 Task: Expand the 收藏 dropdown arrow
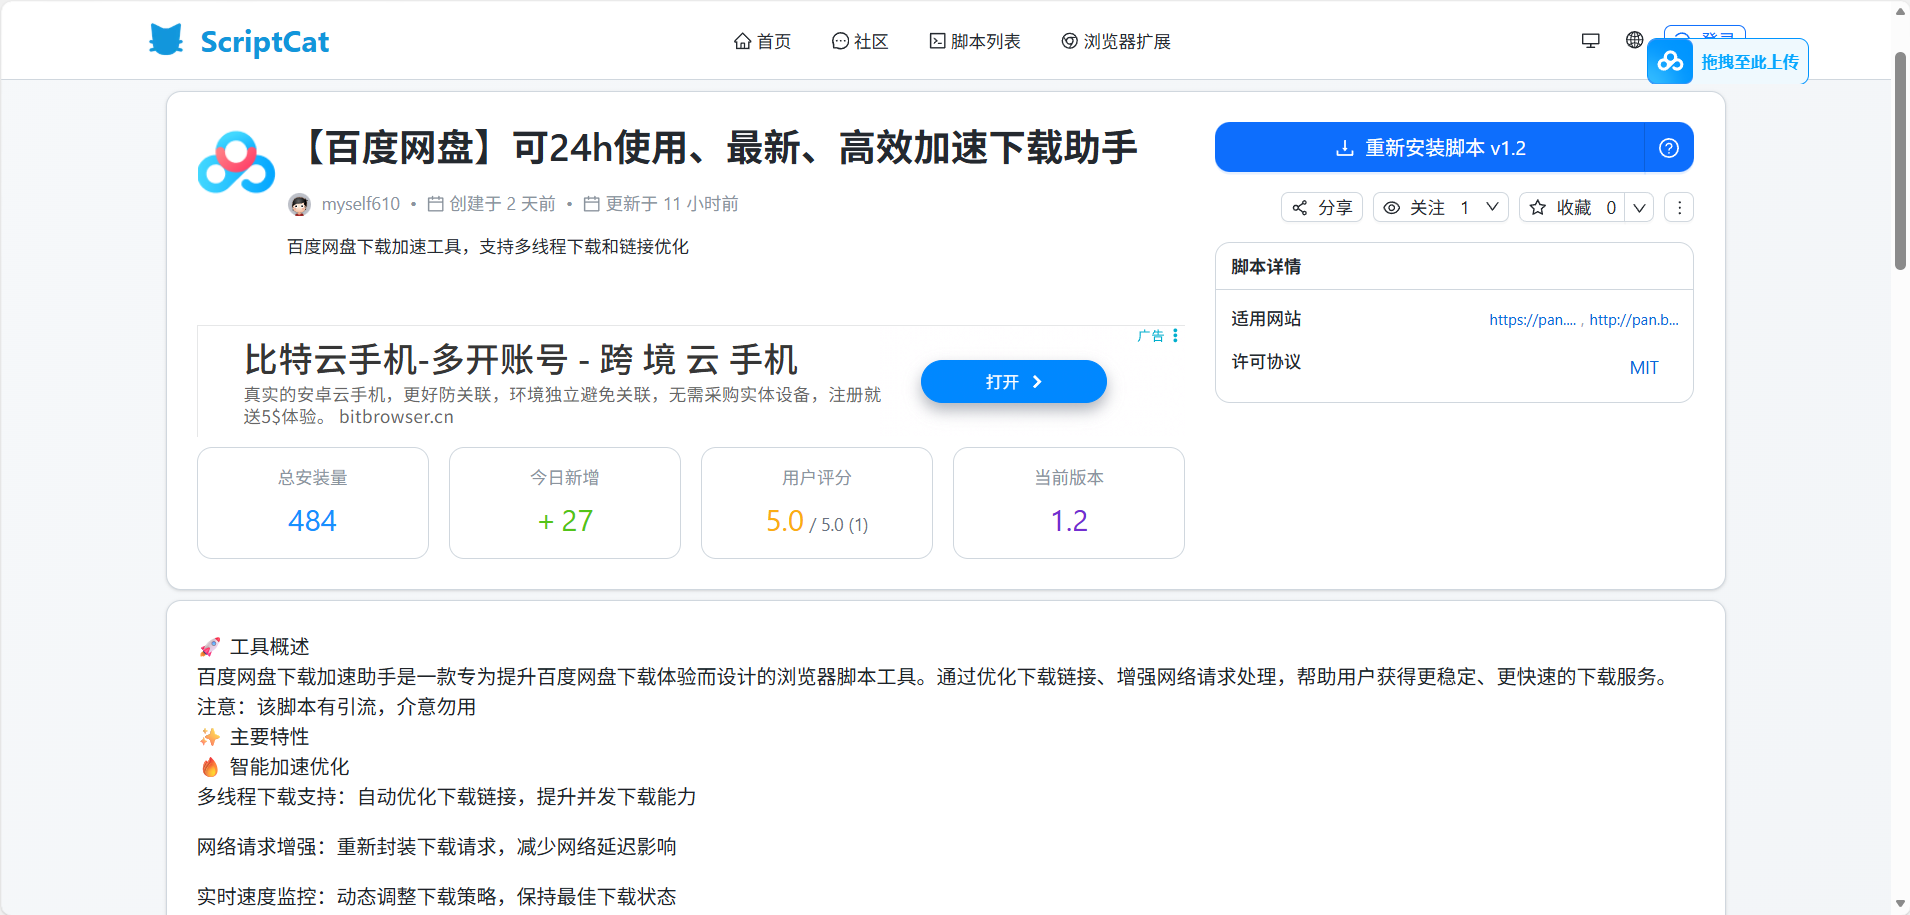[x=1639, y=207]
